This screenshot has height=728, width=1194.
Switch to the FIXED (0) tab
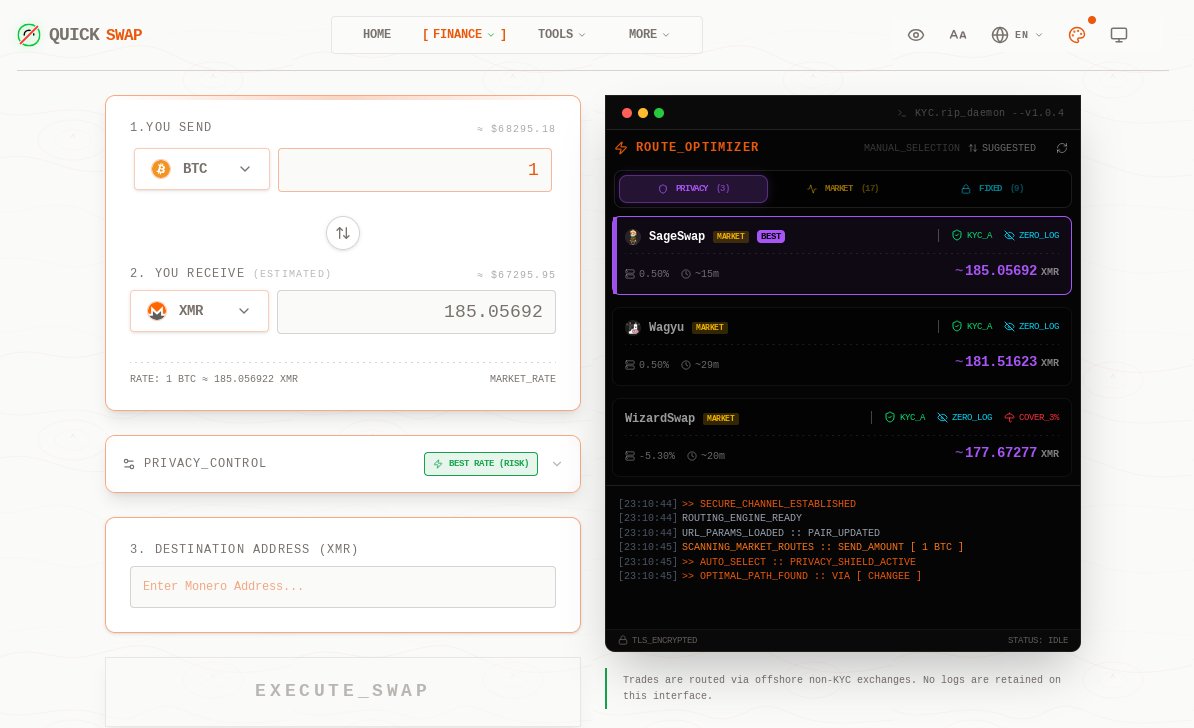click(x=992, y=189)
